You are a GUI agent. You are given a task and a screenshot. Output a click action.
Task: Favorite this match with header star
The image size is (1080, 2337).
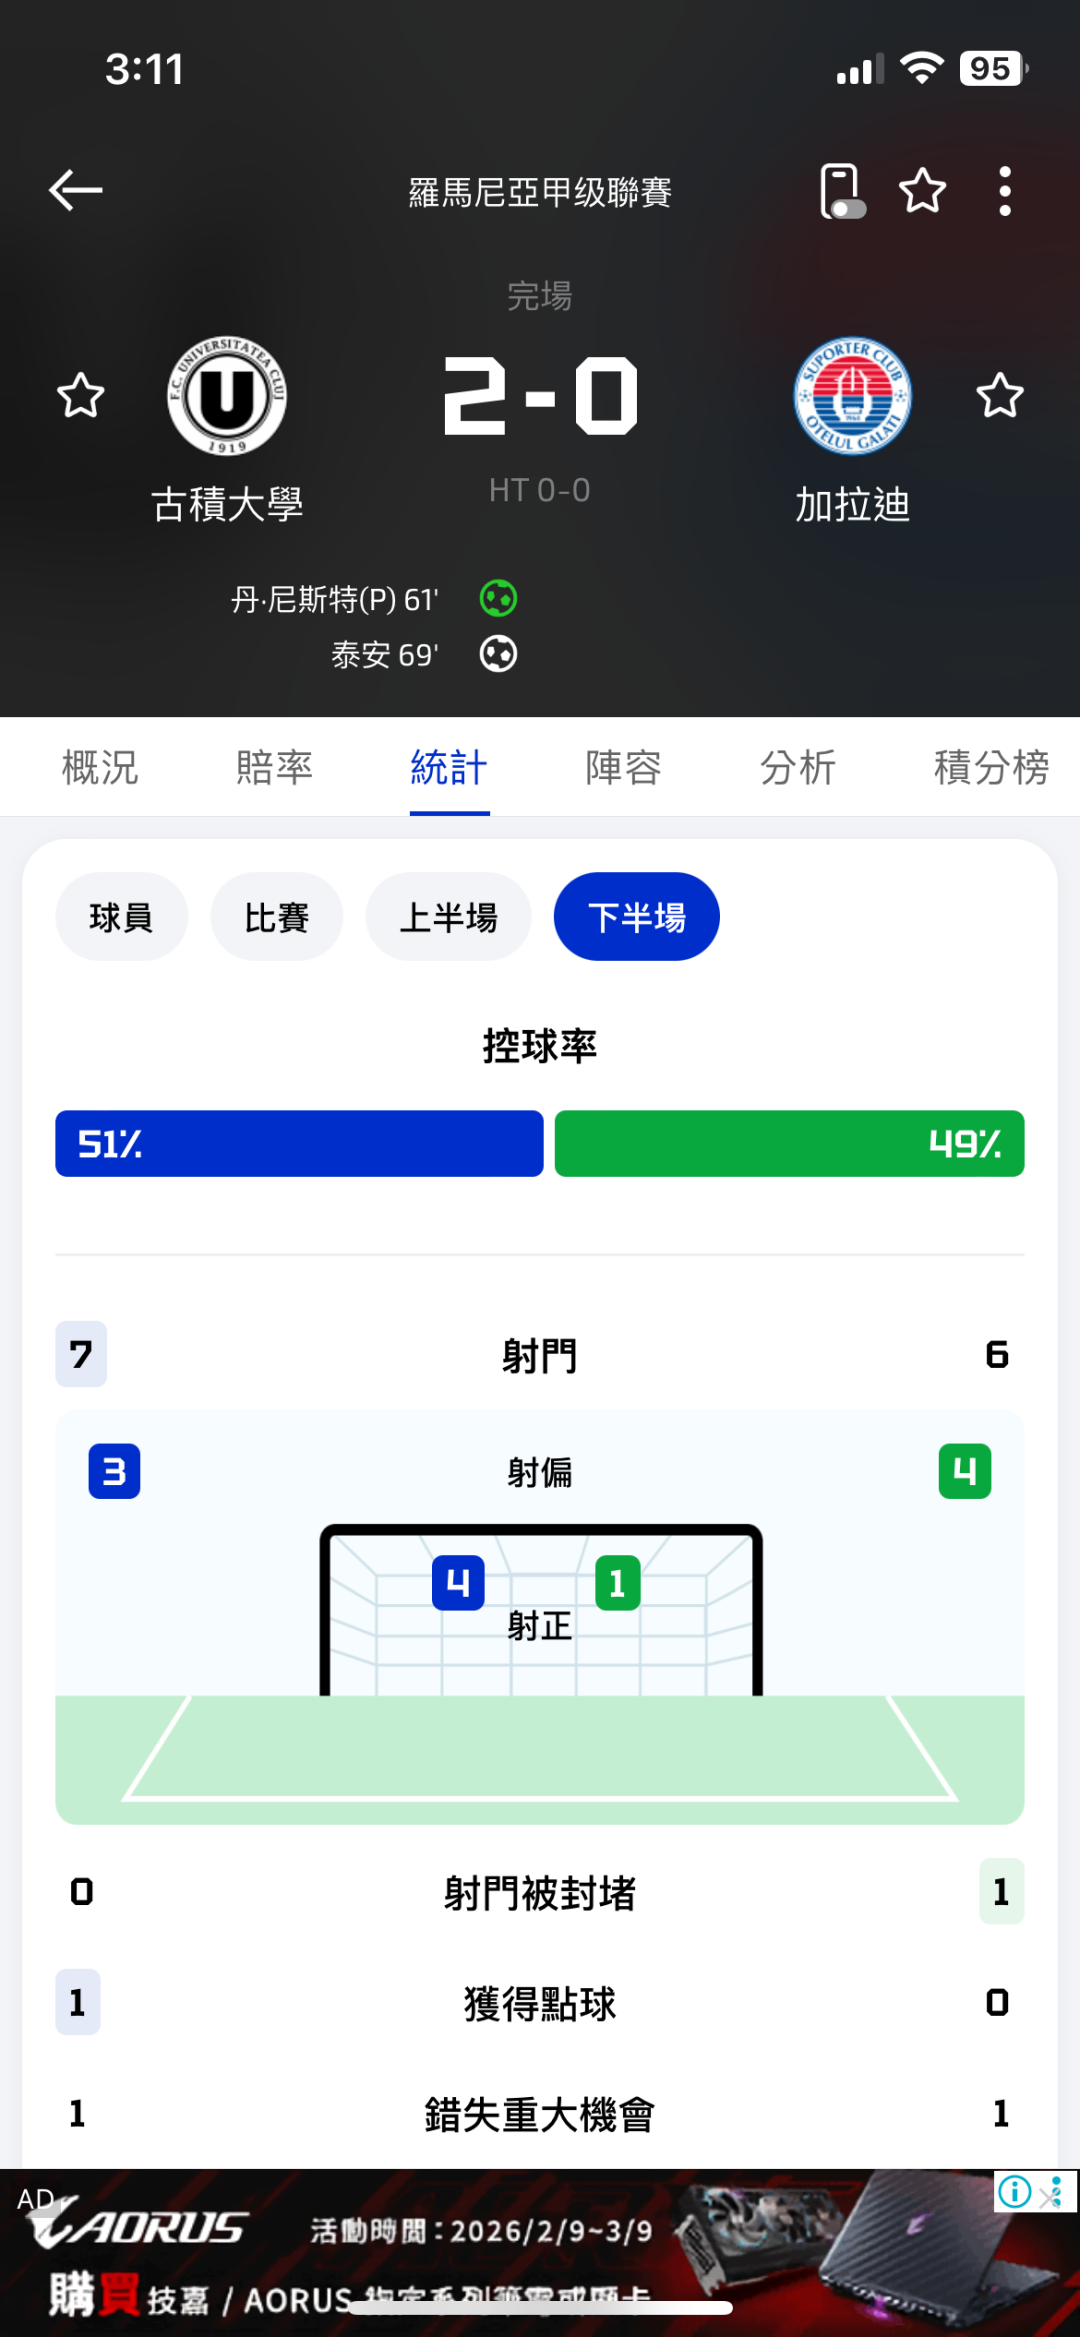coord(922,191)
